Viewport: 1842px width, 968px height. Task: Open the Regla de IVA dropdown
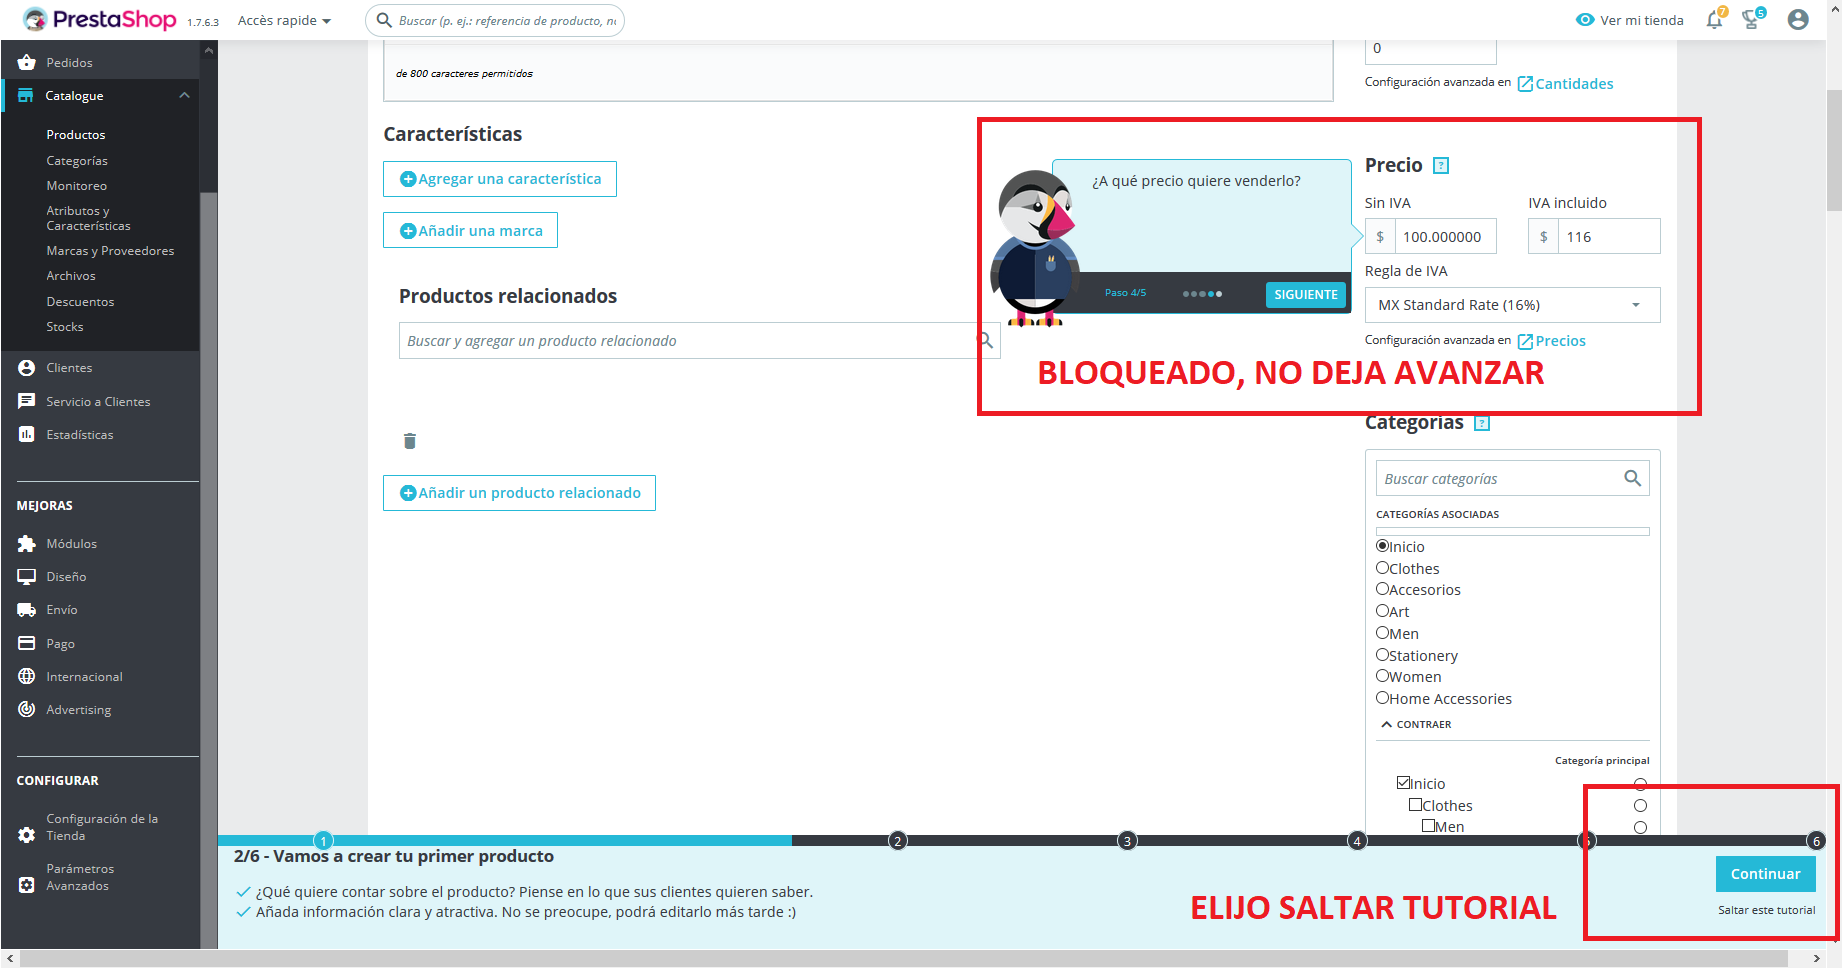(1512, 305)
